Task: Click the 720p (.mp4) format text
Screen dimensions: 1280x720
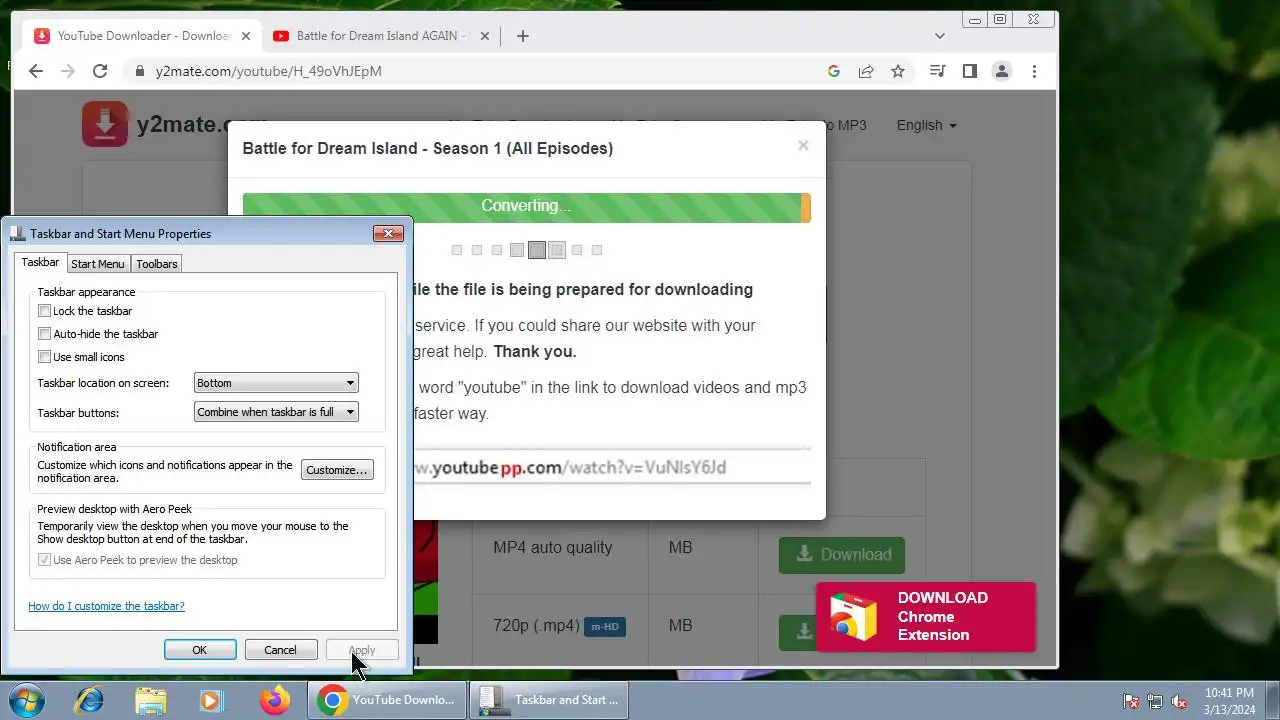Action: (536, 626)
